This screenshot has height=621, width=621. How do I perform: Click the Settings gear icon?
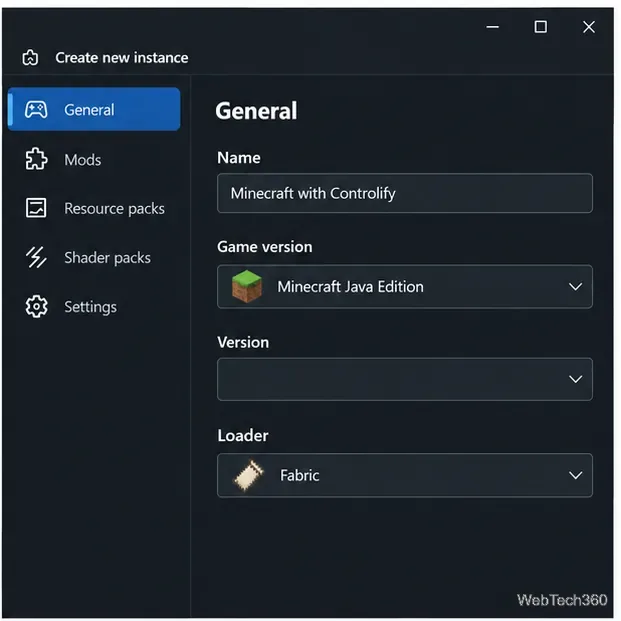[x=36, y=307]
